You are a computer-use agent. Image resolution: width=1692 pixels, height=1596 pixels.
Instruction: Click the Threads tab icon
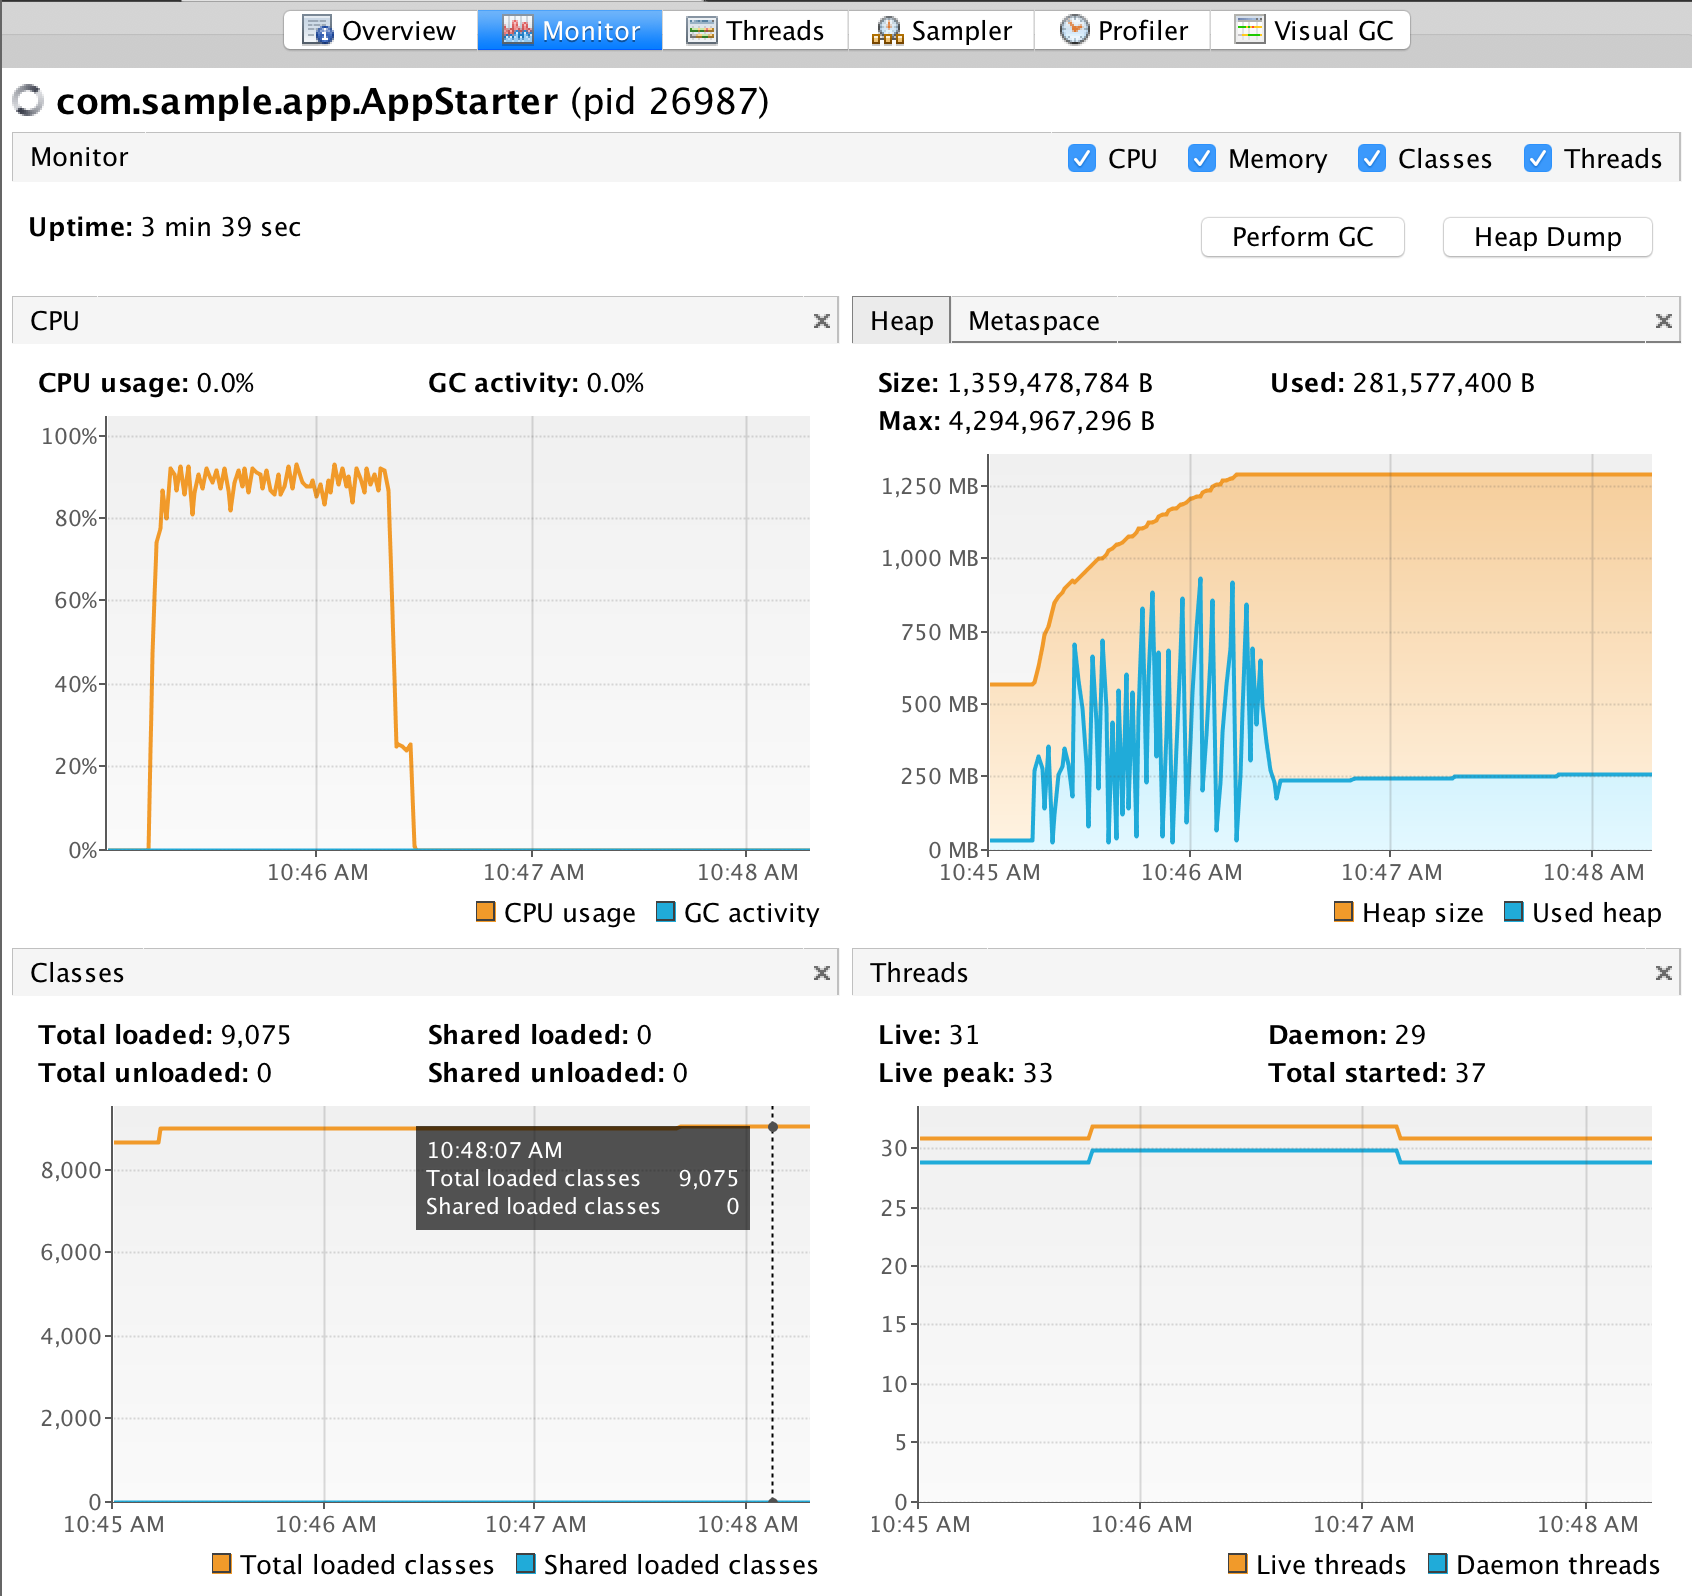coord(701,30)
